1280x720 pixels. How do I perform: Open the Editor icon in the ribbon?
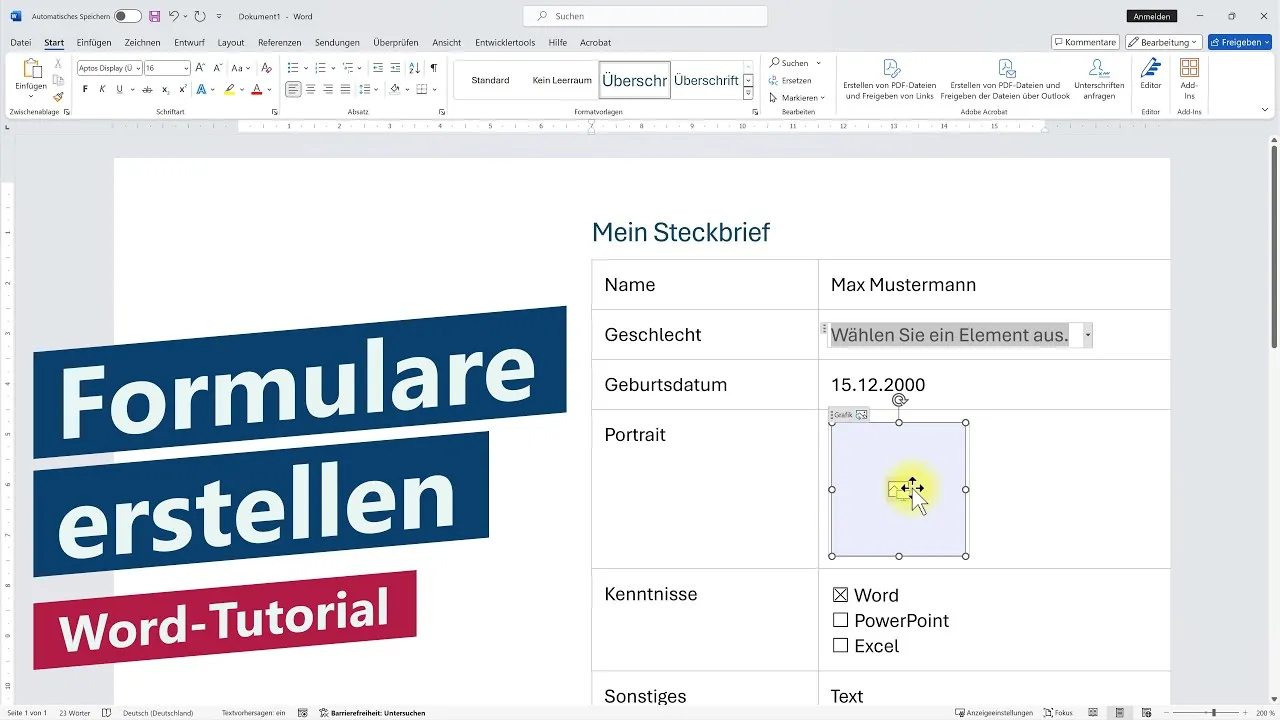[1150, 75]
